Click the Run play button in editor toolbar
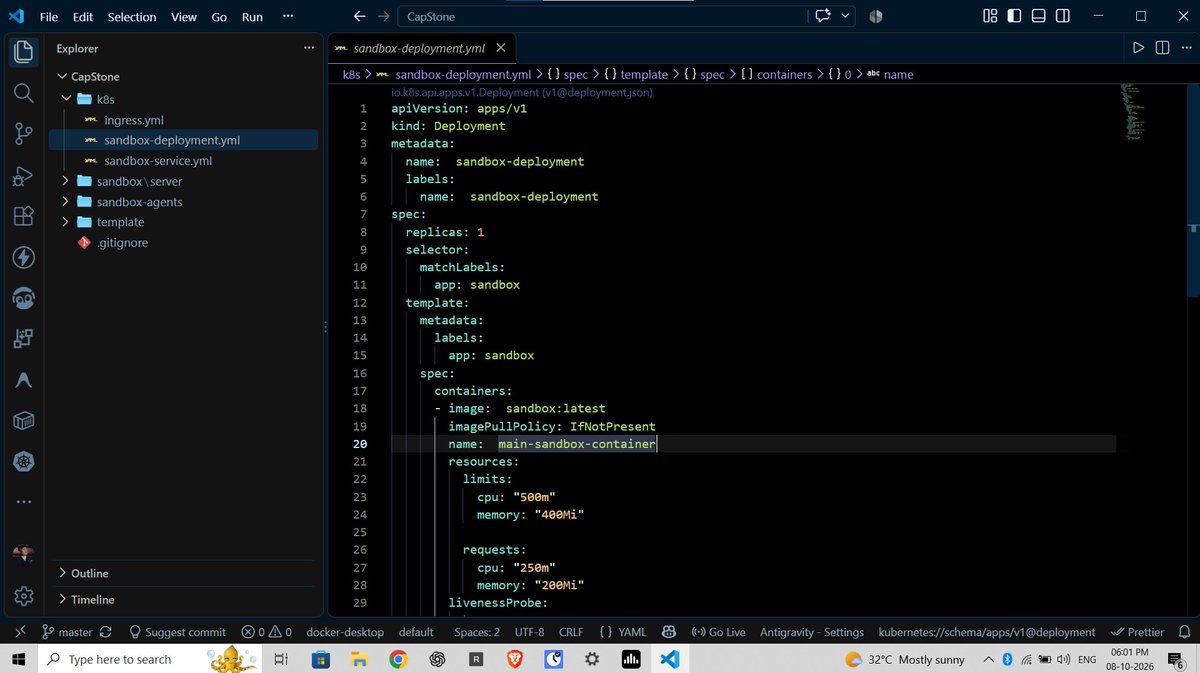 tap(1138, 47)
